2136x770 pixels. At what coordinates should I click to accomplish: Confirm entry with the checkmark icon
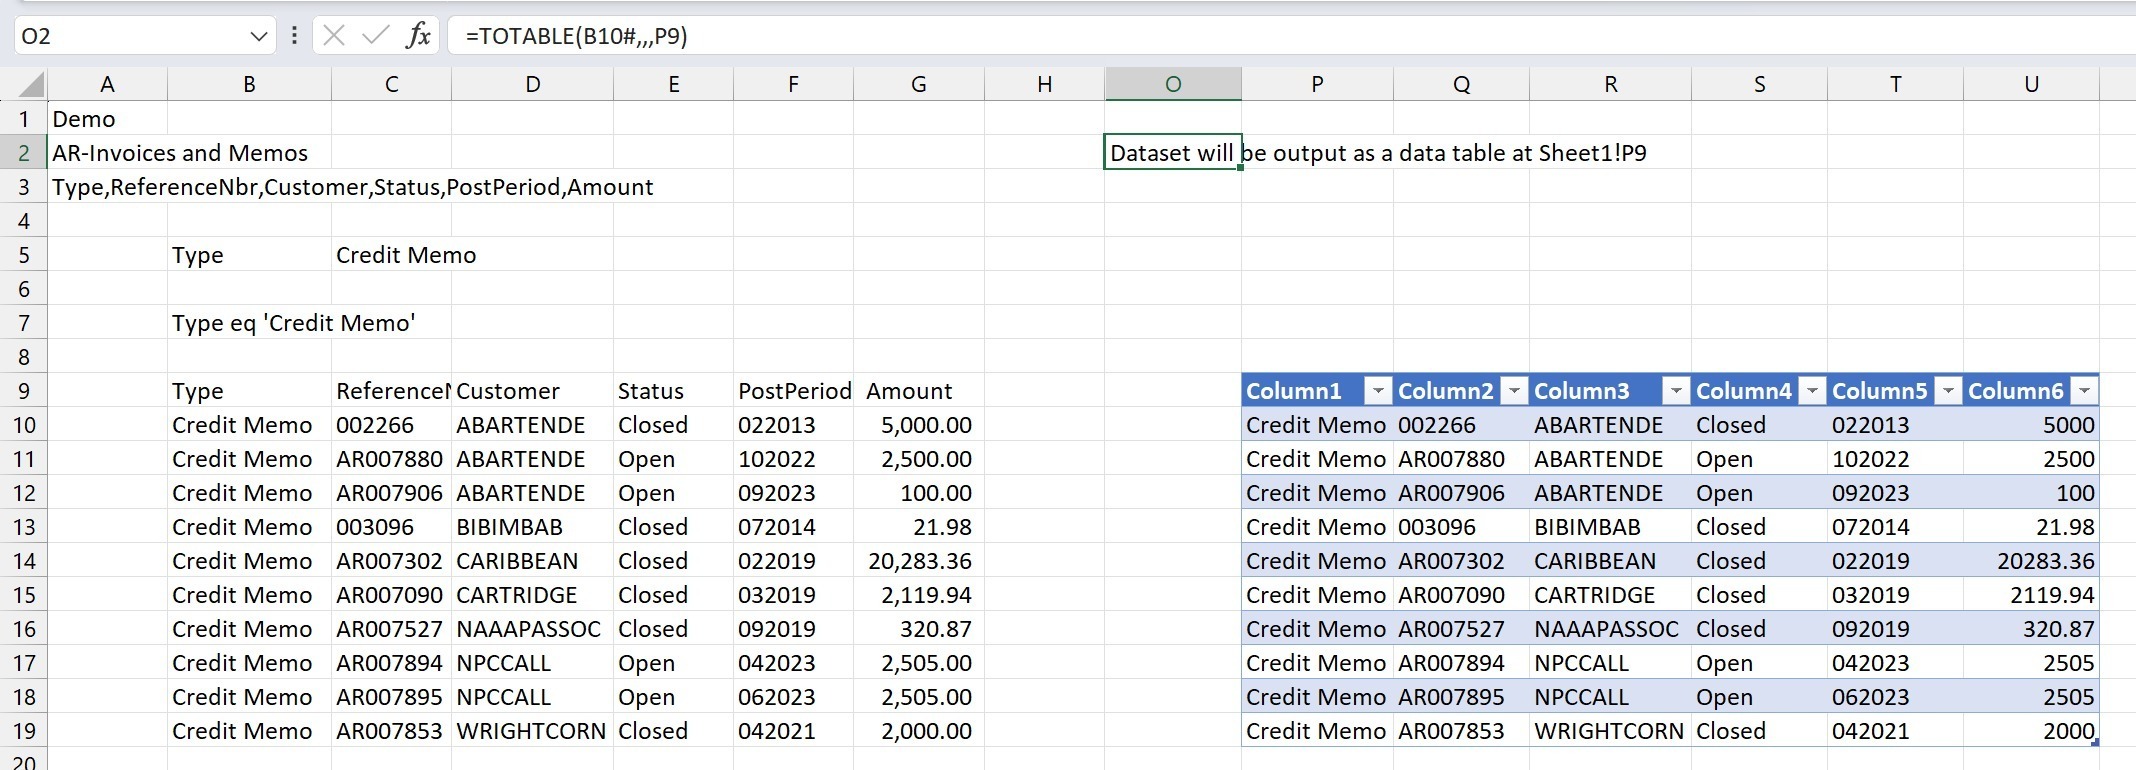click(376, 36)
